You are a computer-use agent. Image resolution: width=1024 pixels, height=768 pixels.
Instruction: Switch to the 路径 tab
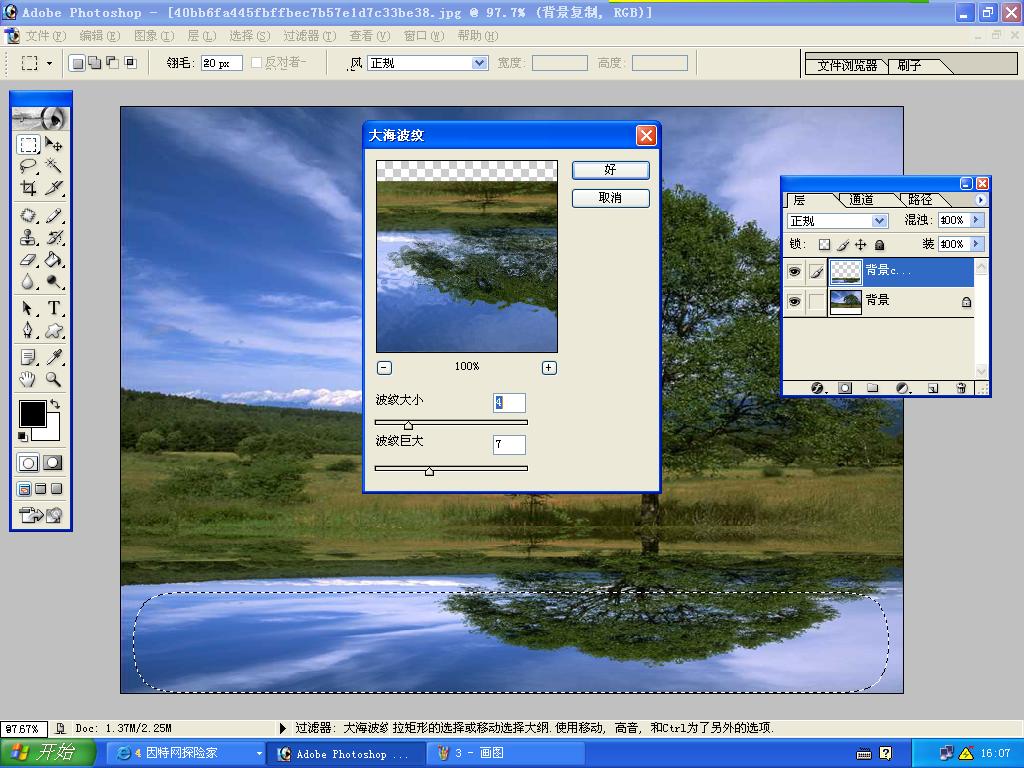point(919,200)
